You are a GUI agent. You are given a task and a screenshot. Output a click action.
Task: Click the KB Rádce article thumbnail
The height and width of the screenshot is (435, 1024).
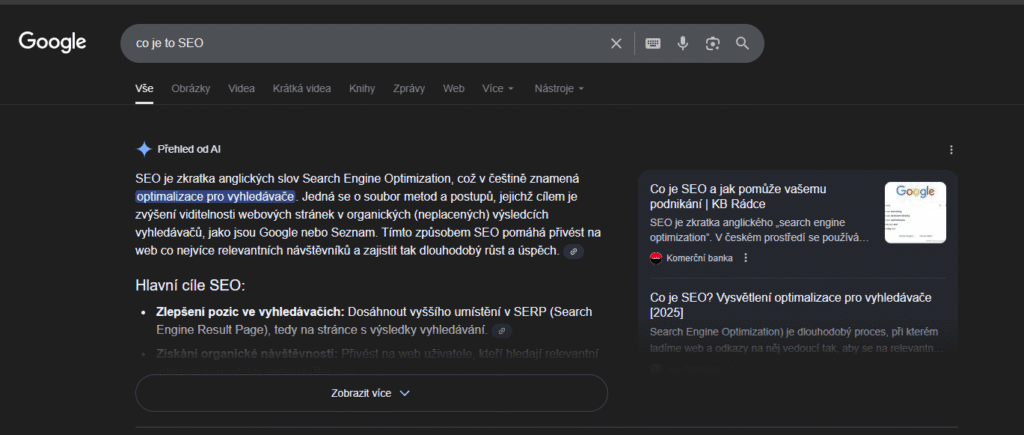pos(914,212)
